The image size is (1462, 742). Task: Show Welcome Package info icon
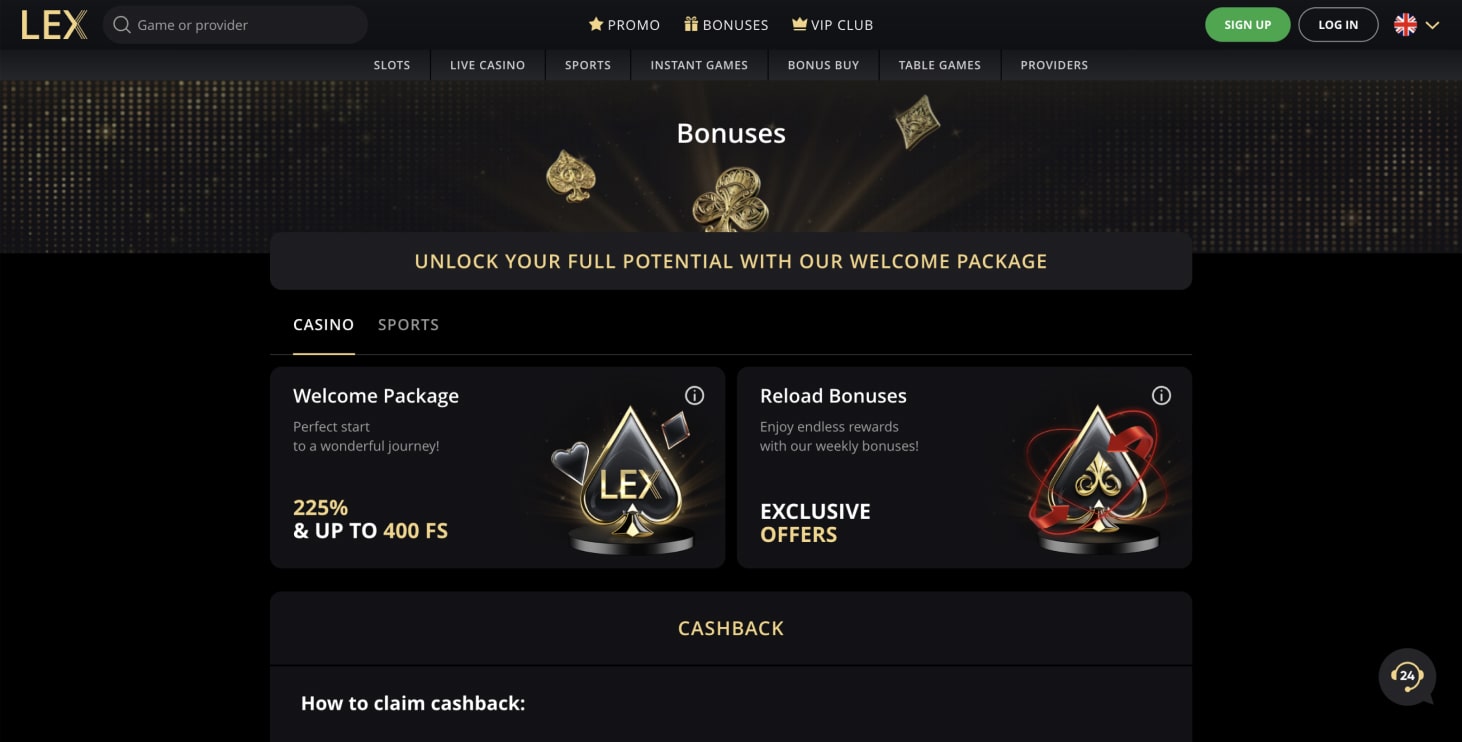[x=694, y=396]
